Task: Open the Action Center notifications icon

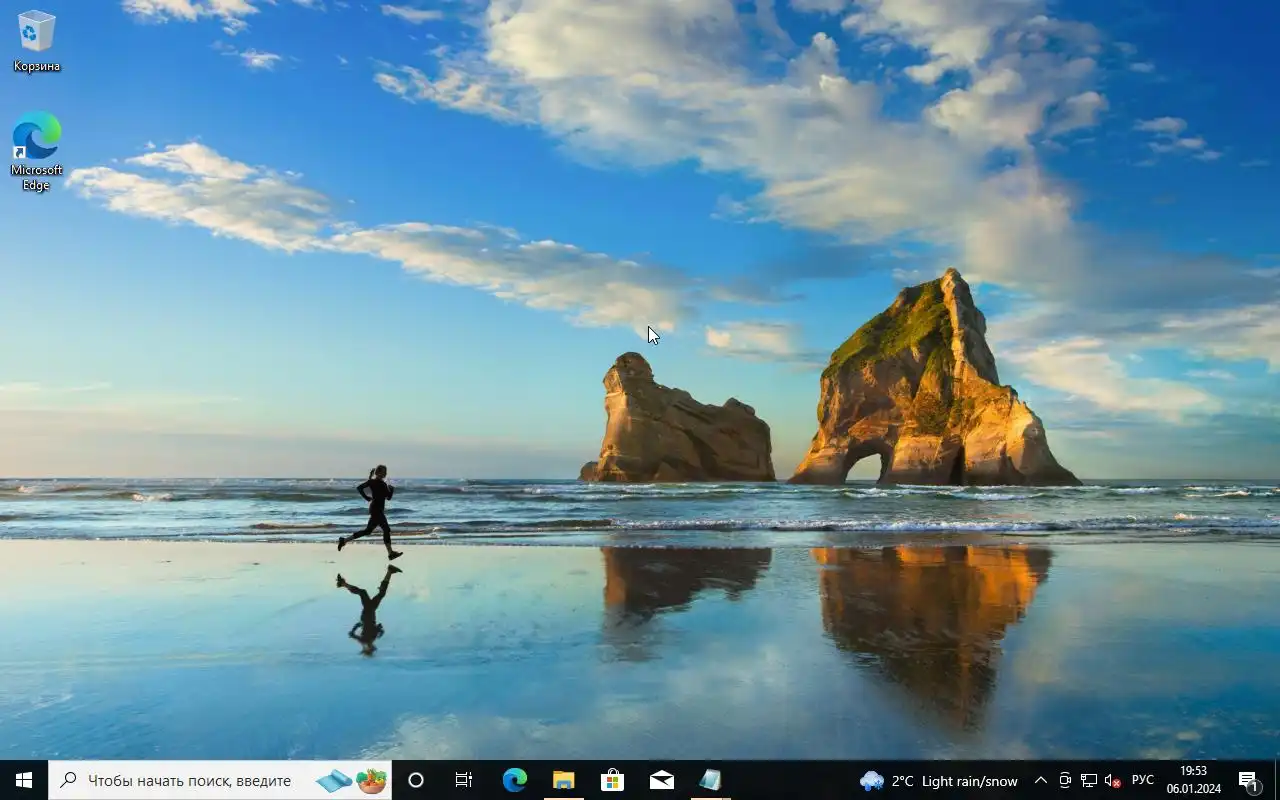Action: pos(1249,781)
